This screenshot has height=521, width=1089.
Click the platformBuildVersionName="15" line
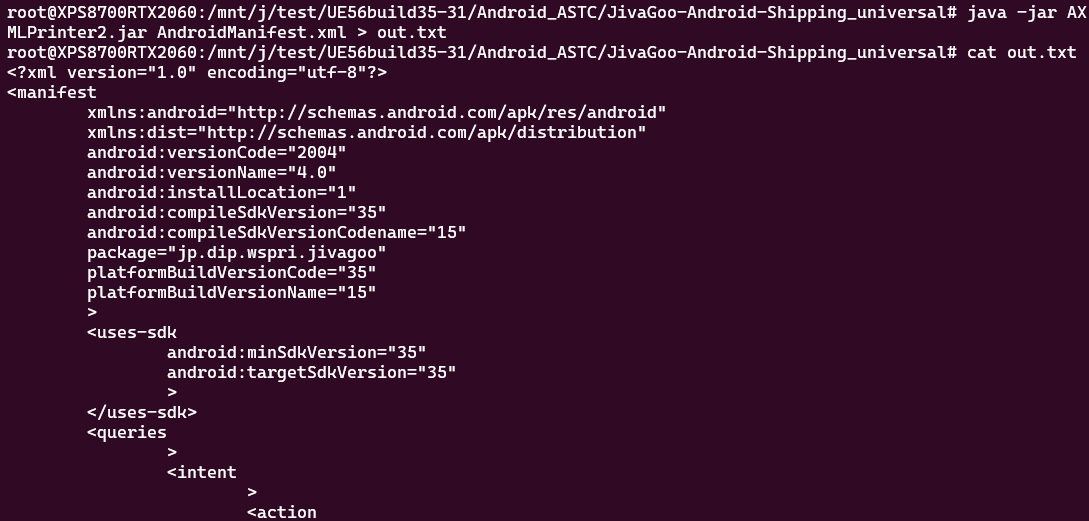[231, 292]
